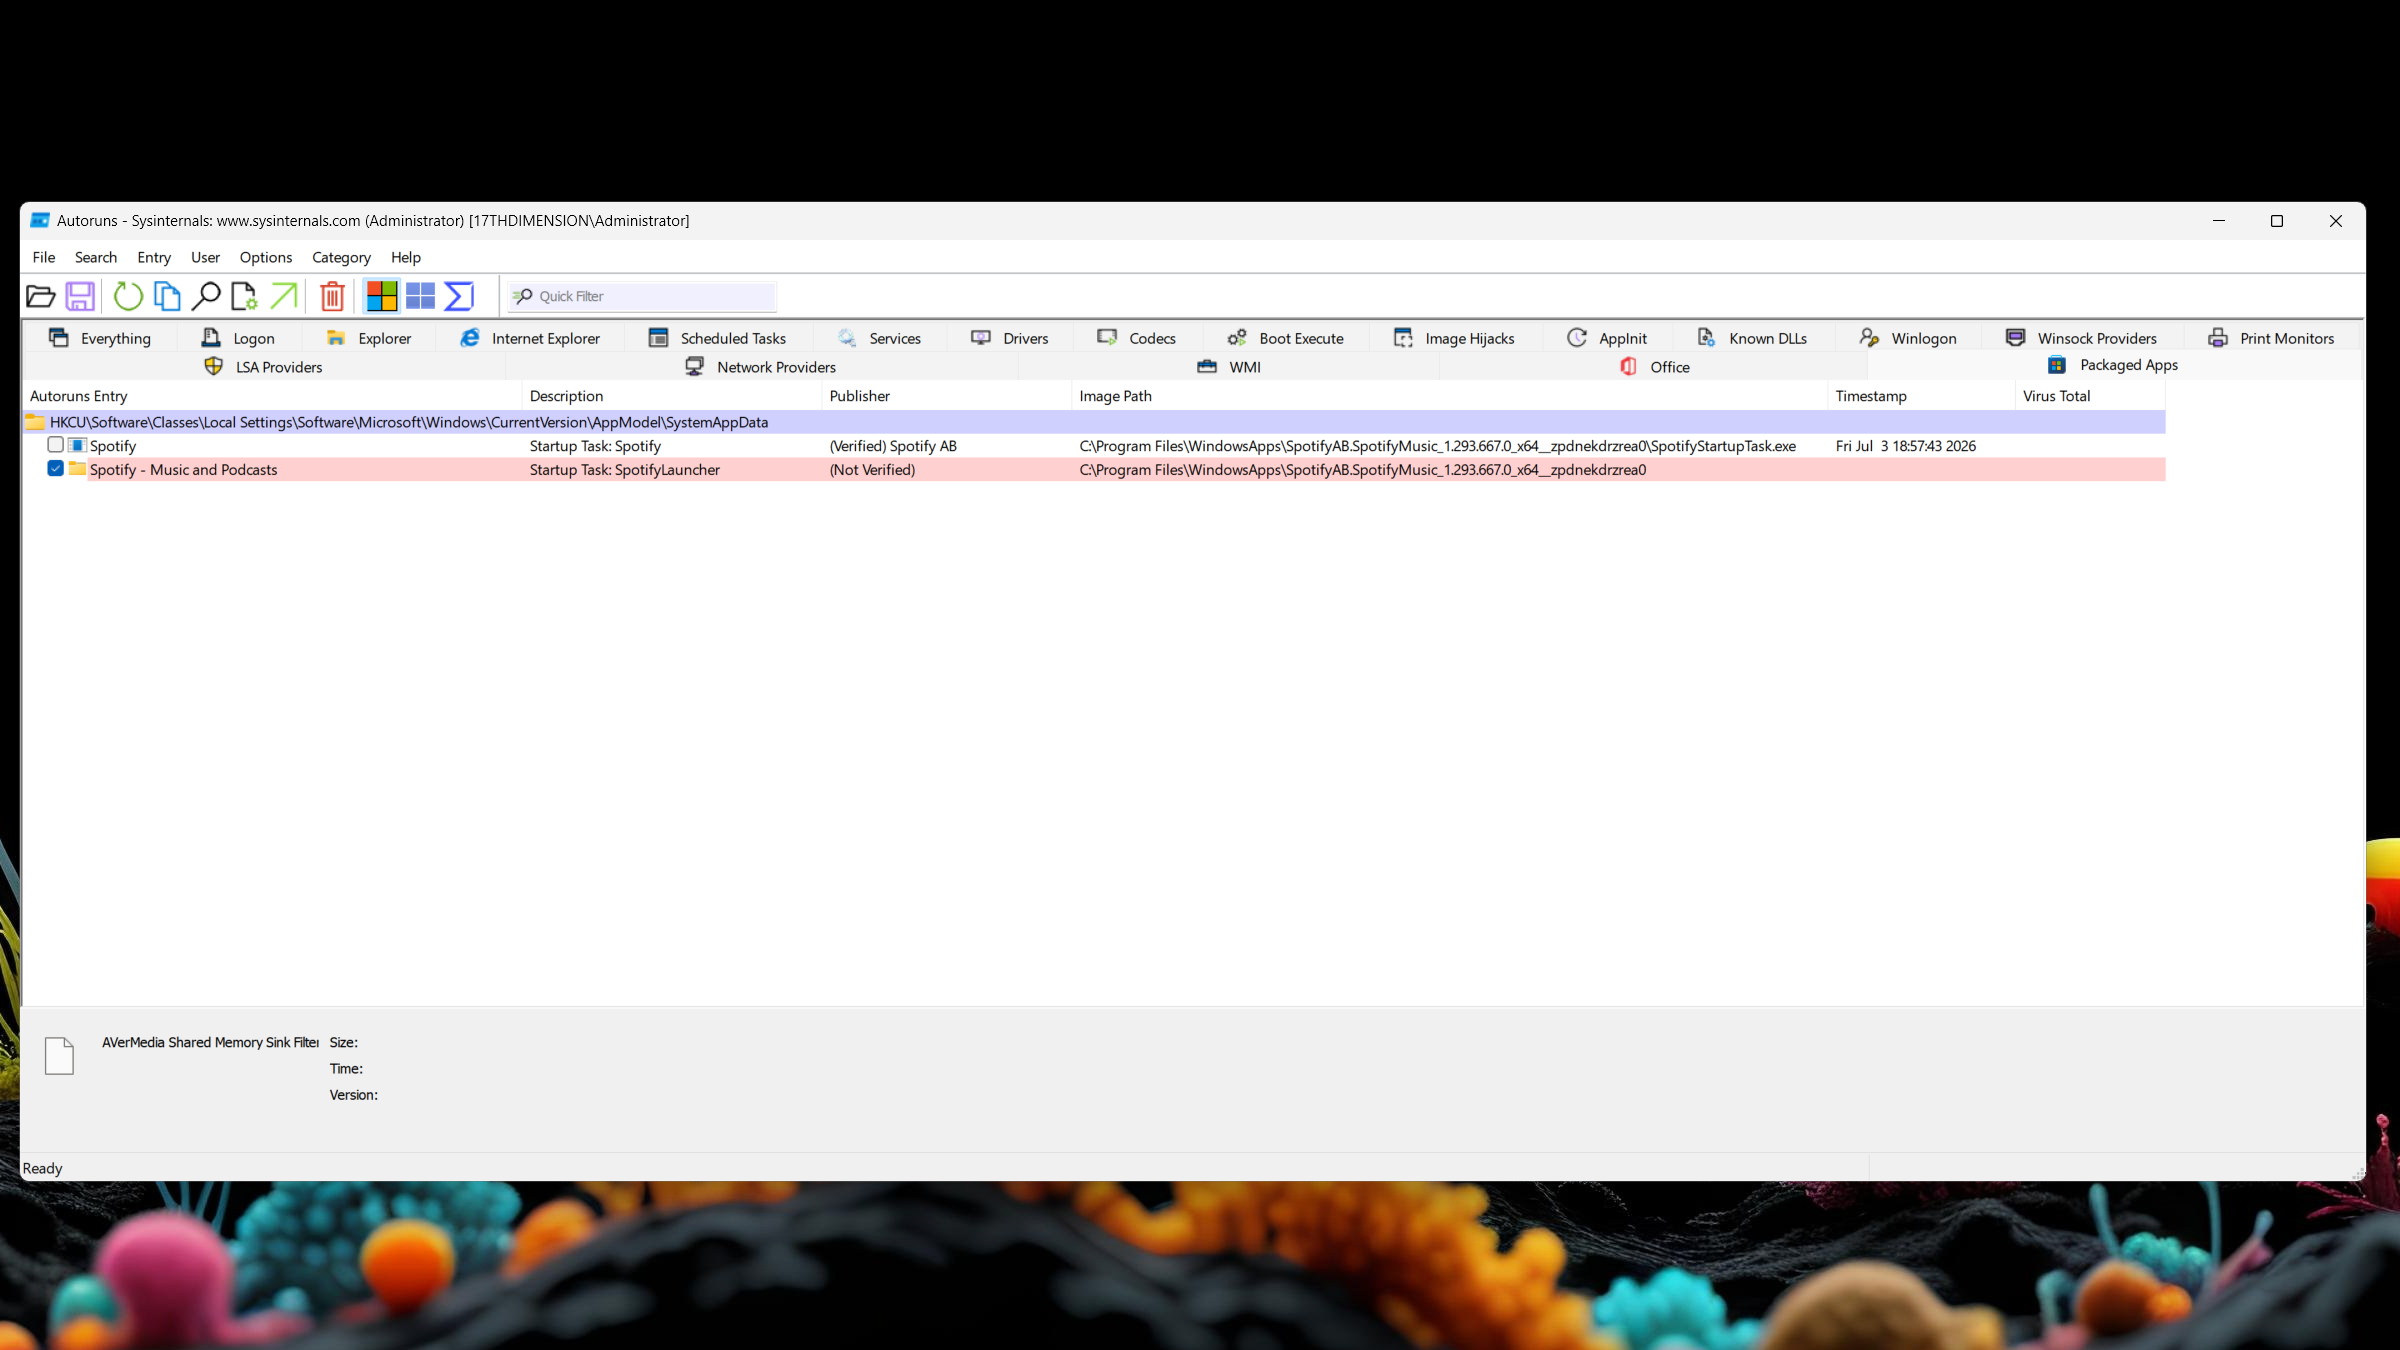
Task: Switch to the Network Providers tab
Action: [761, 367]
